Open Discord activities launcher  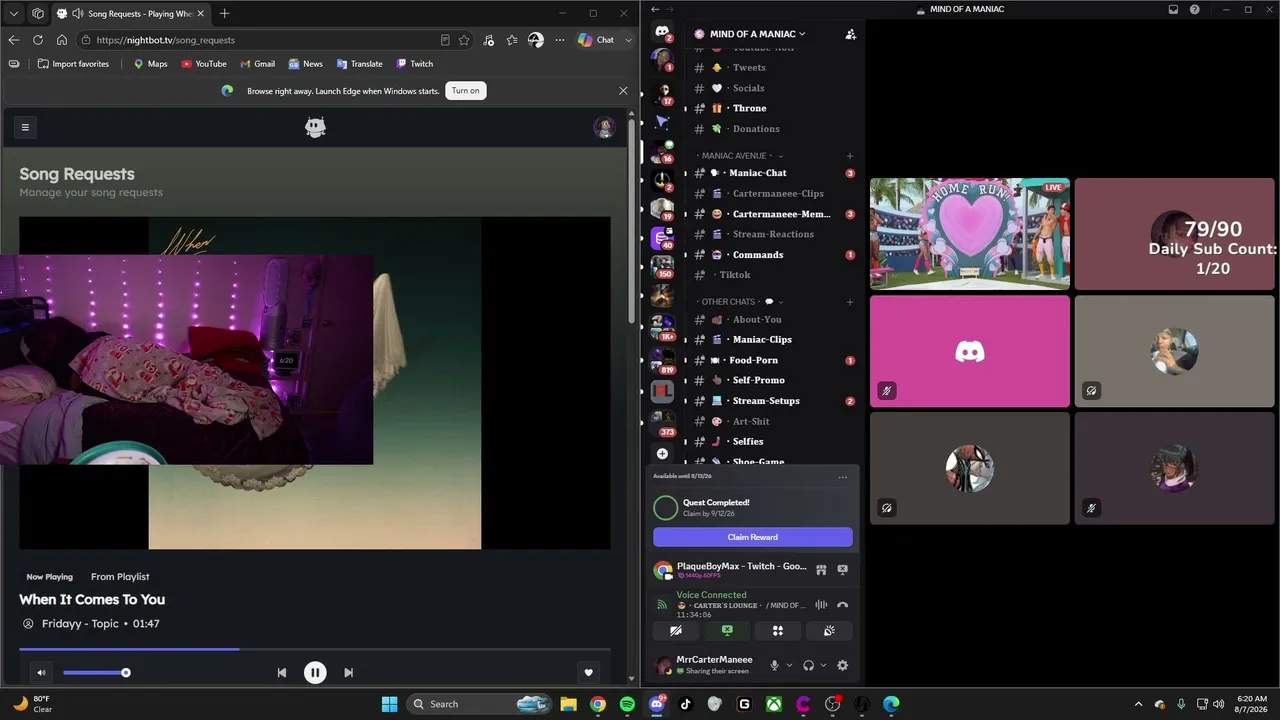coord(778,631)
